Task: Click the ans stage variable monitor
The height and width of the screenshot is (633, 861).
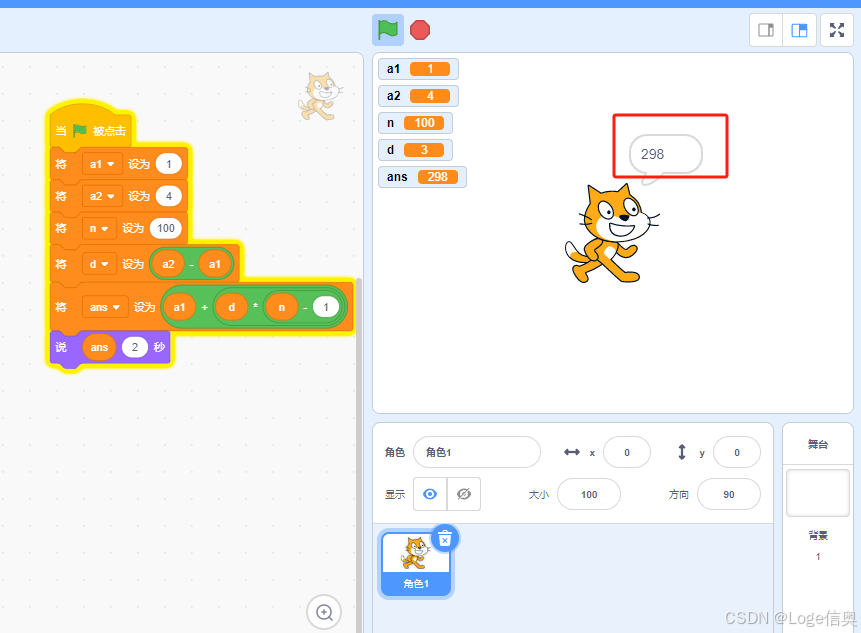Action: 422,177
